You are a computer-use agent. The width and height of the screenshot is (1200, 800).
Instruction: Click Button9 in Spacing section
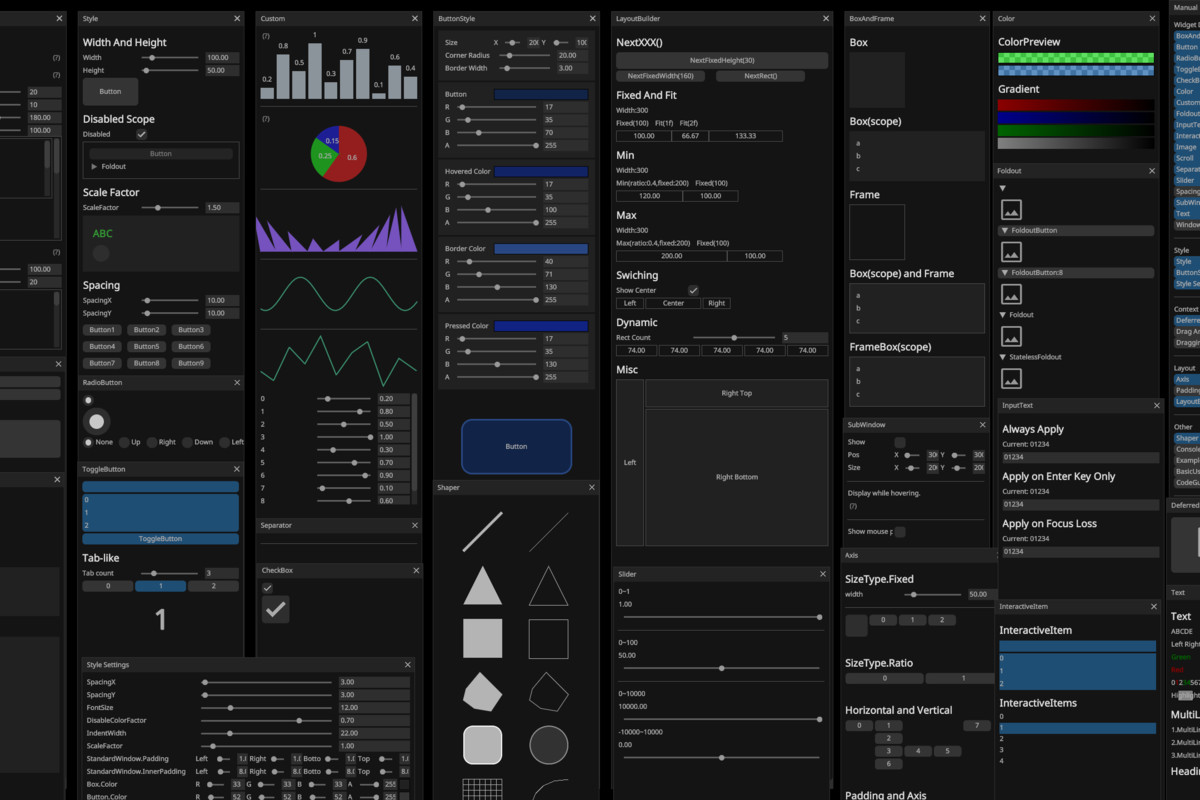[191, 363]
